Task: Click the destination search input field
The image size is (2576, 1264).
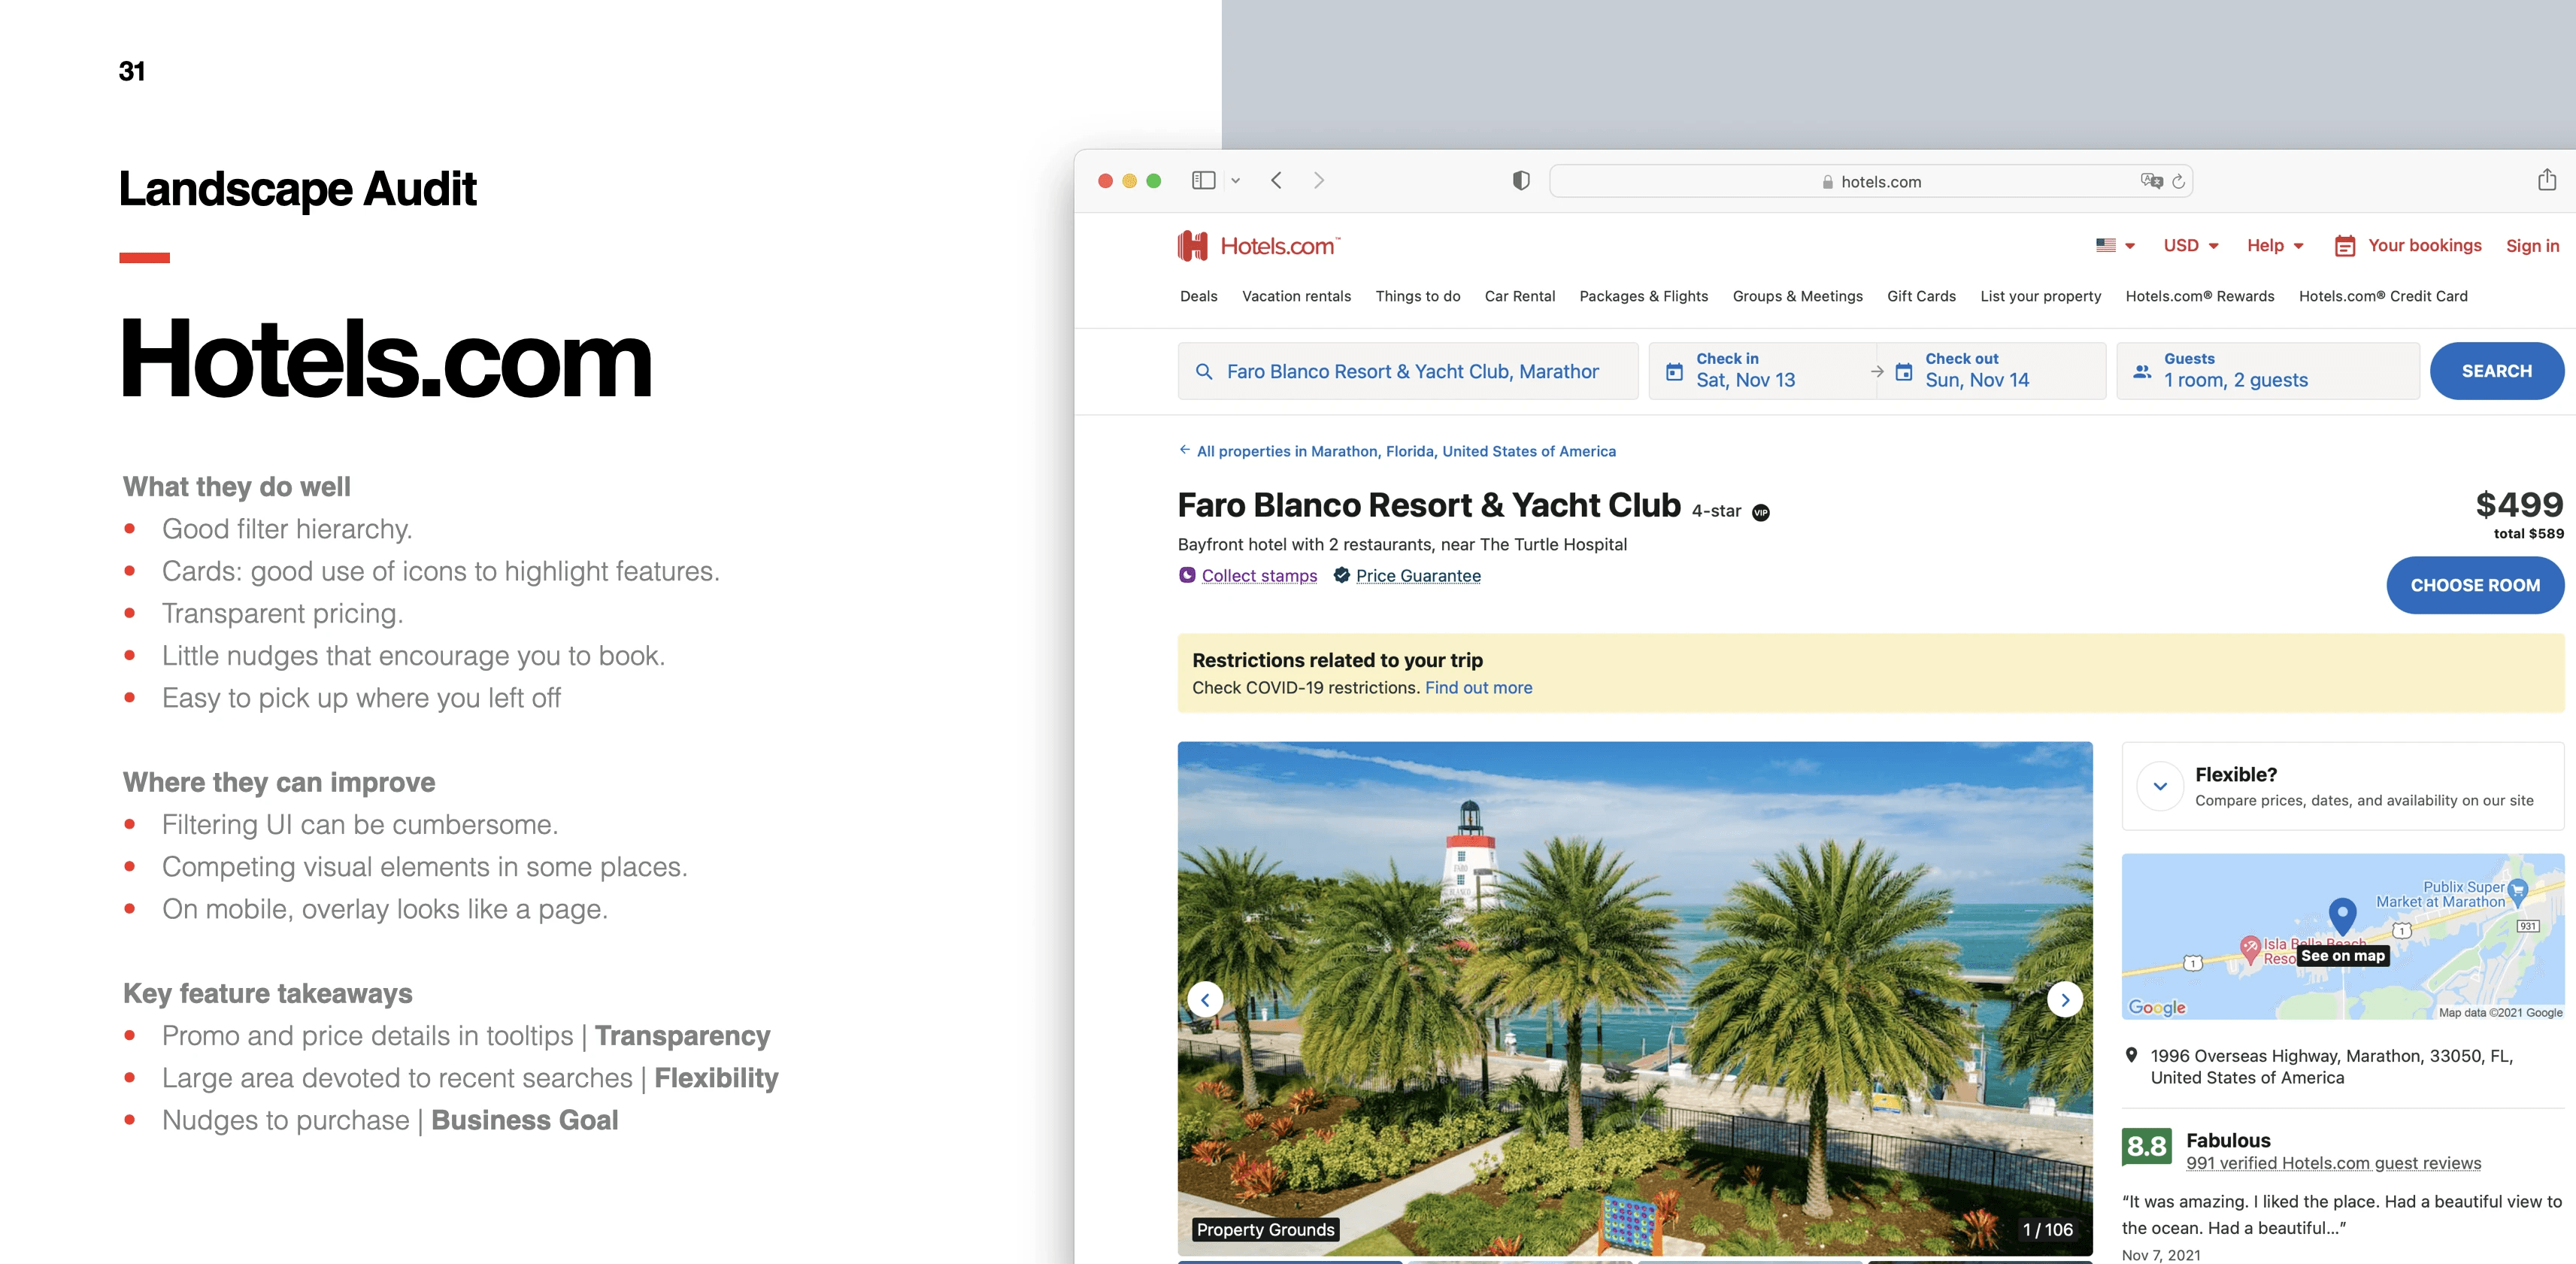Action: pyautogui.click(x=1407, y=371)
